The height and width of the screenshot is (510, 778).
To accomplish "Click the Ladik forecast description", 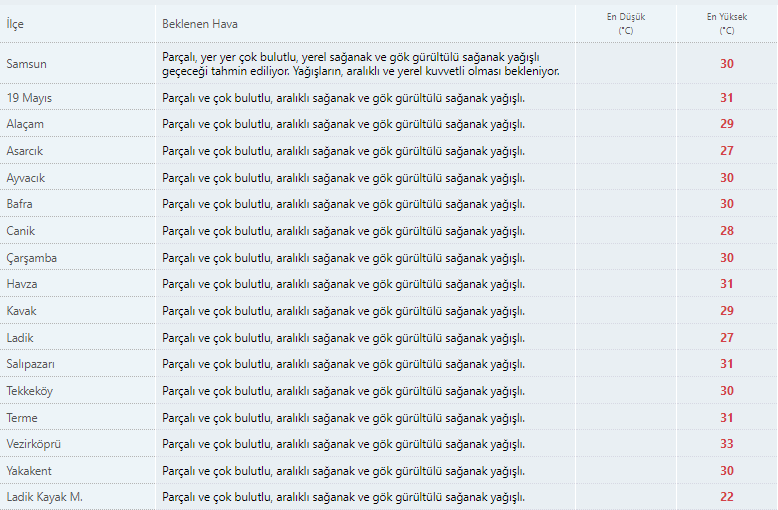I will point(343,338).
